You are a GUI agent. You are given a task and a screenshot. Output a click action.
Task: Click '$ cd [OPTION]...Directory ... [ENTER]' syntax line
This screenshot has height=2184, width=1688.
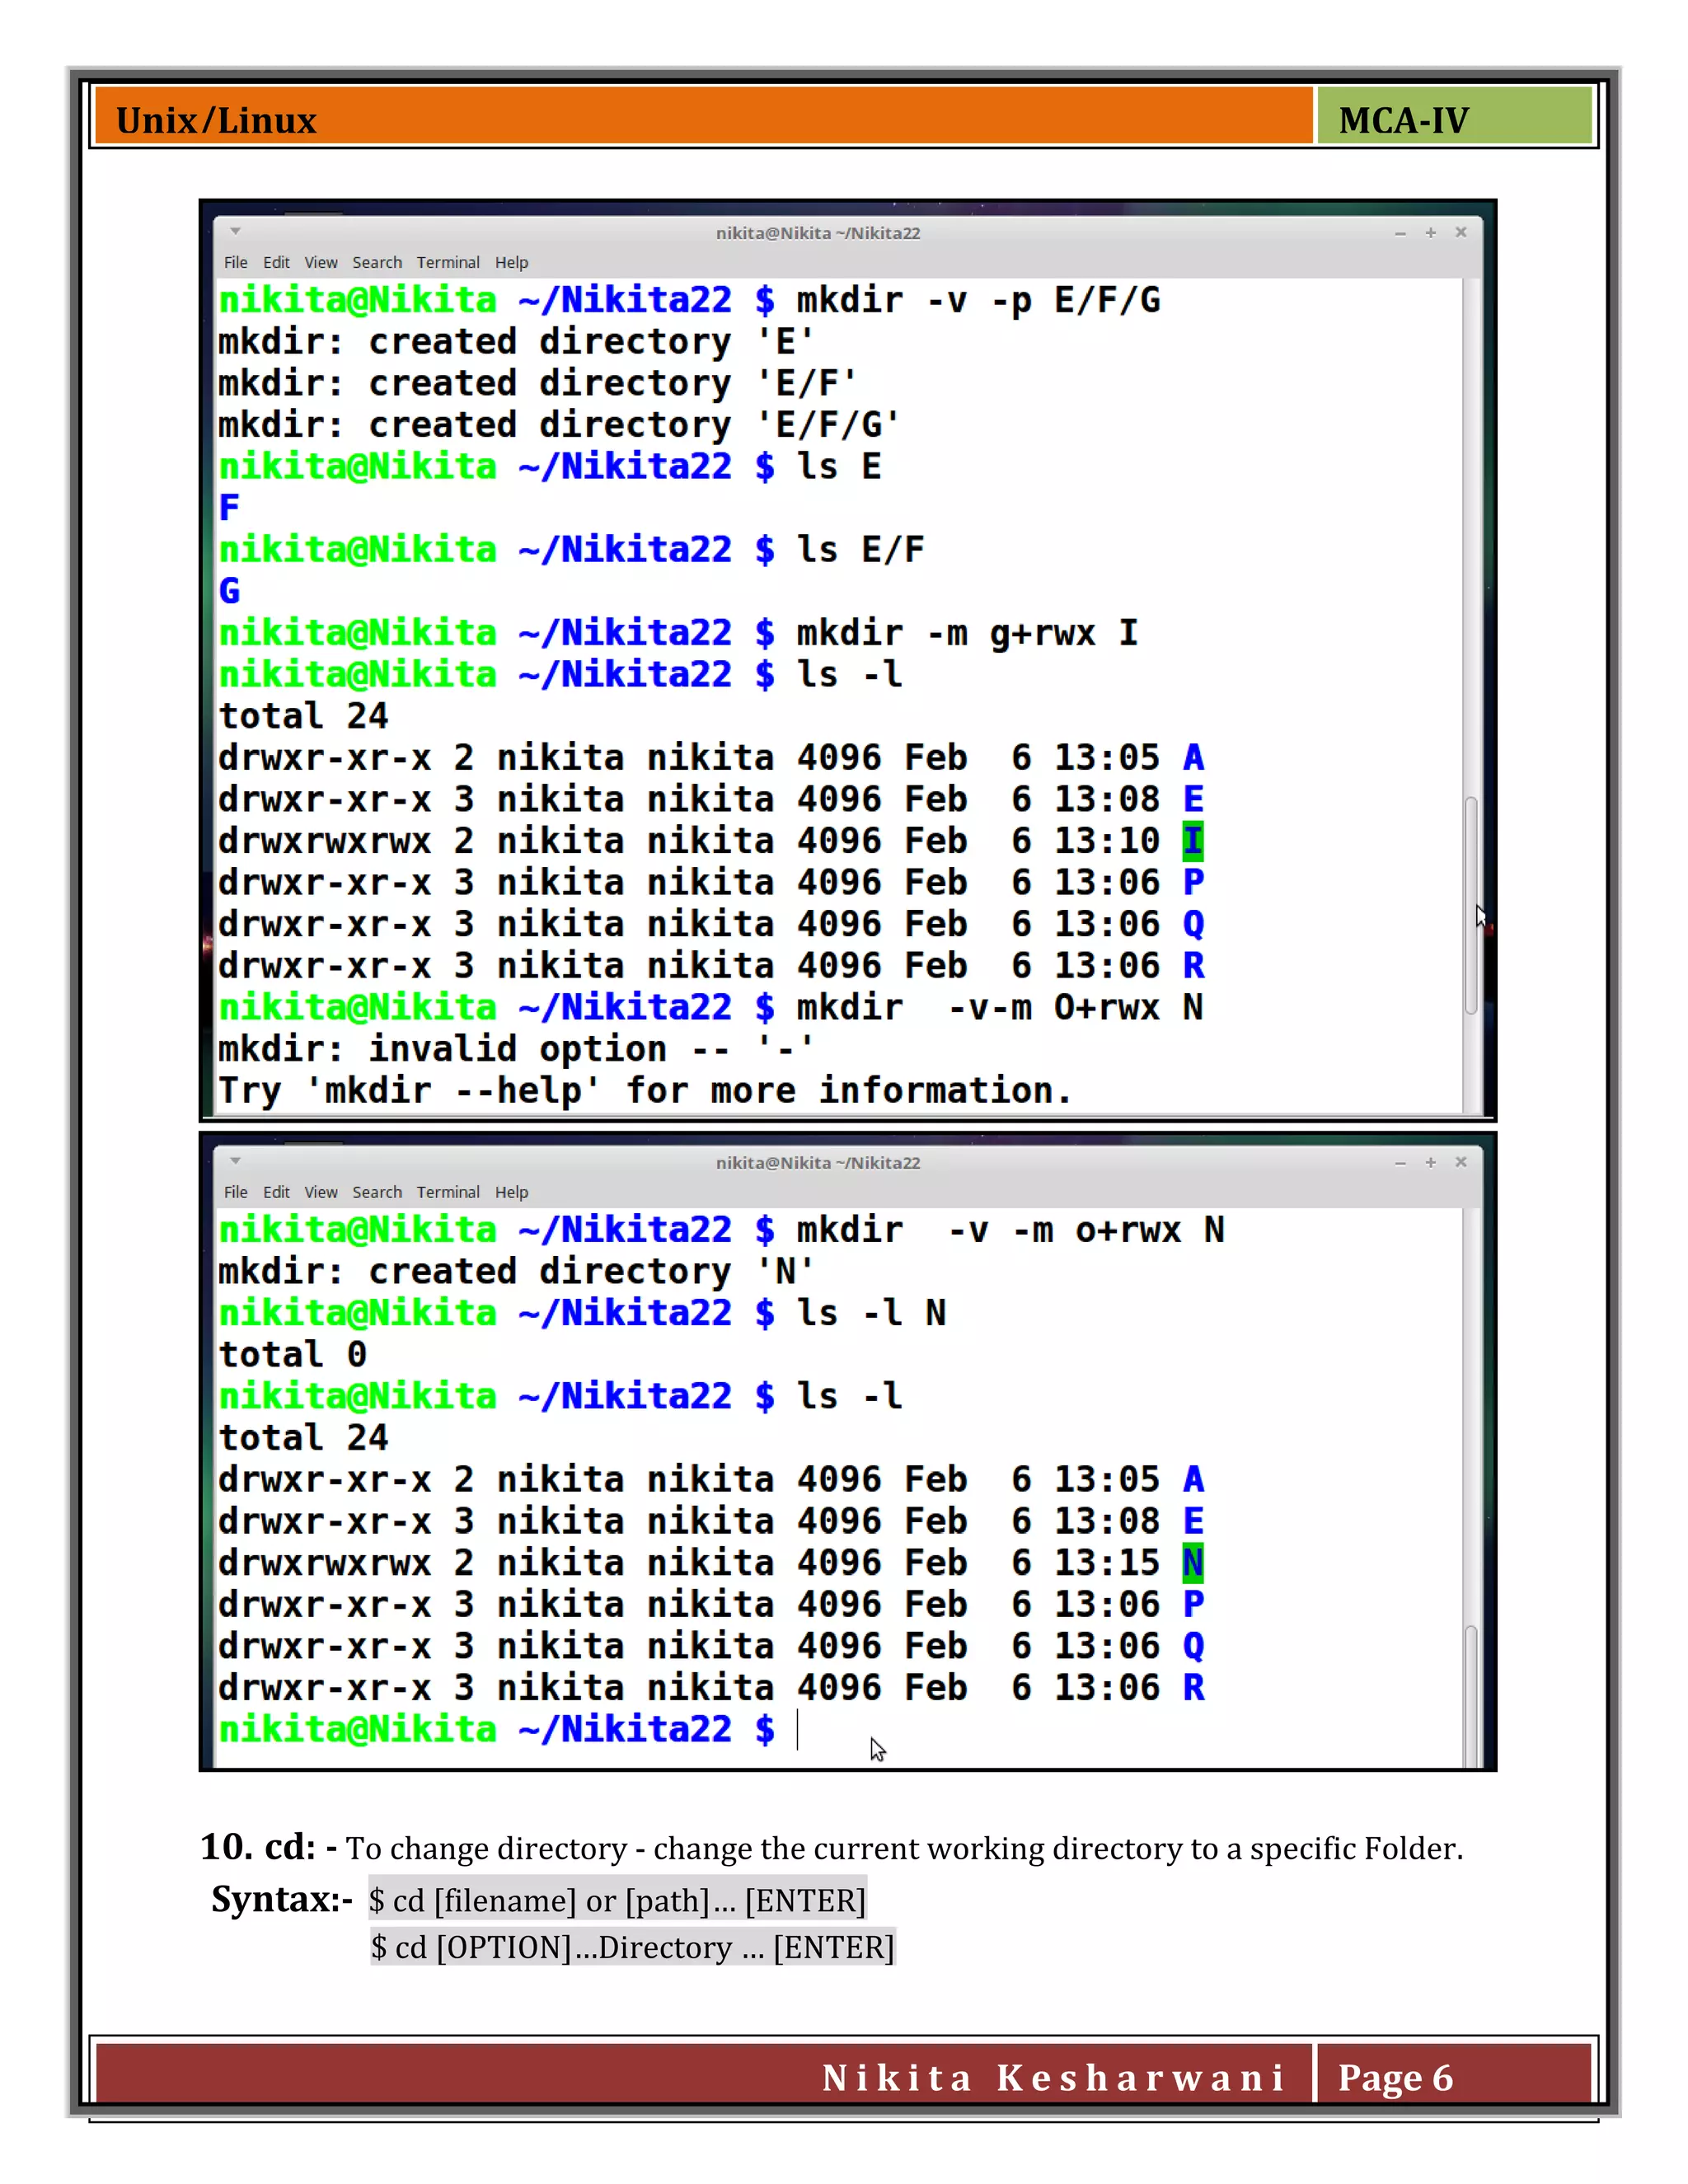coord(632,1947)
